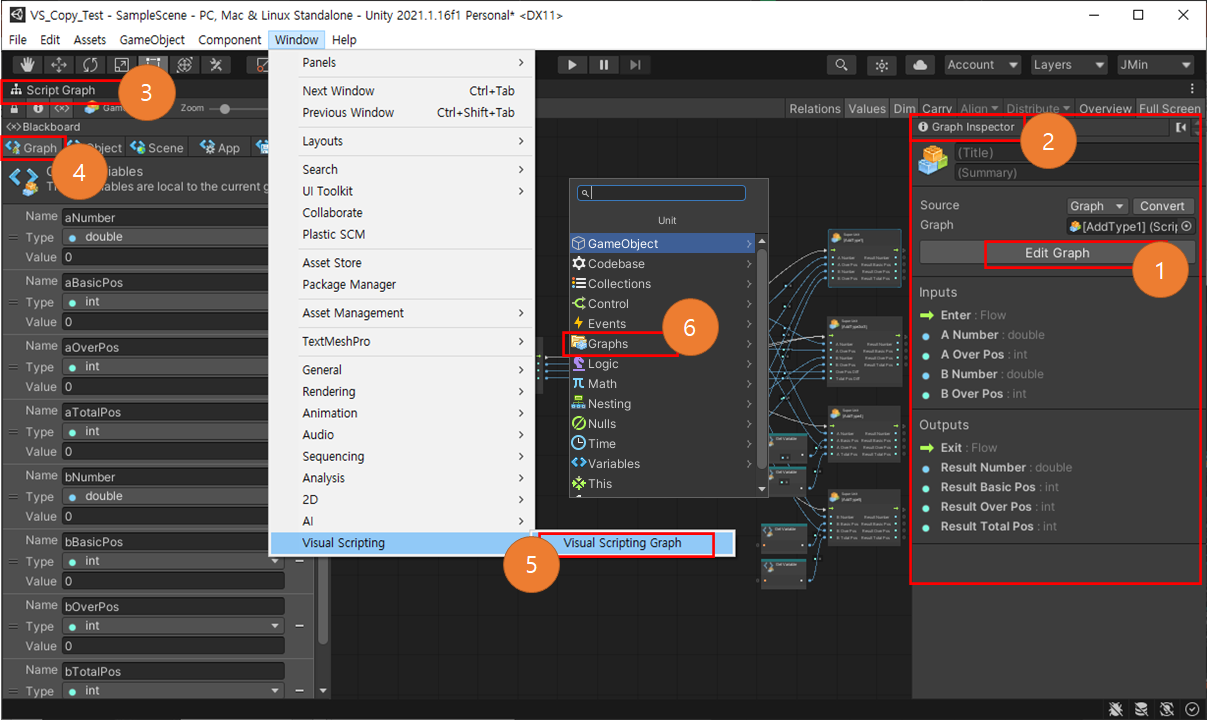1207x720 pixels.
Task: Toggle Full Screen in graph toolbar
Action: [x=1169, y=108]
